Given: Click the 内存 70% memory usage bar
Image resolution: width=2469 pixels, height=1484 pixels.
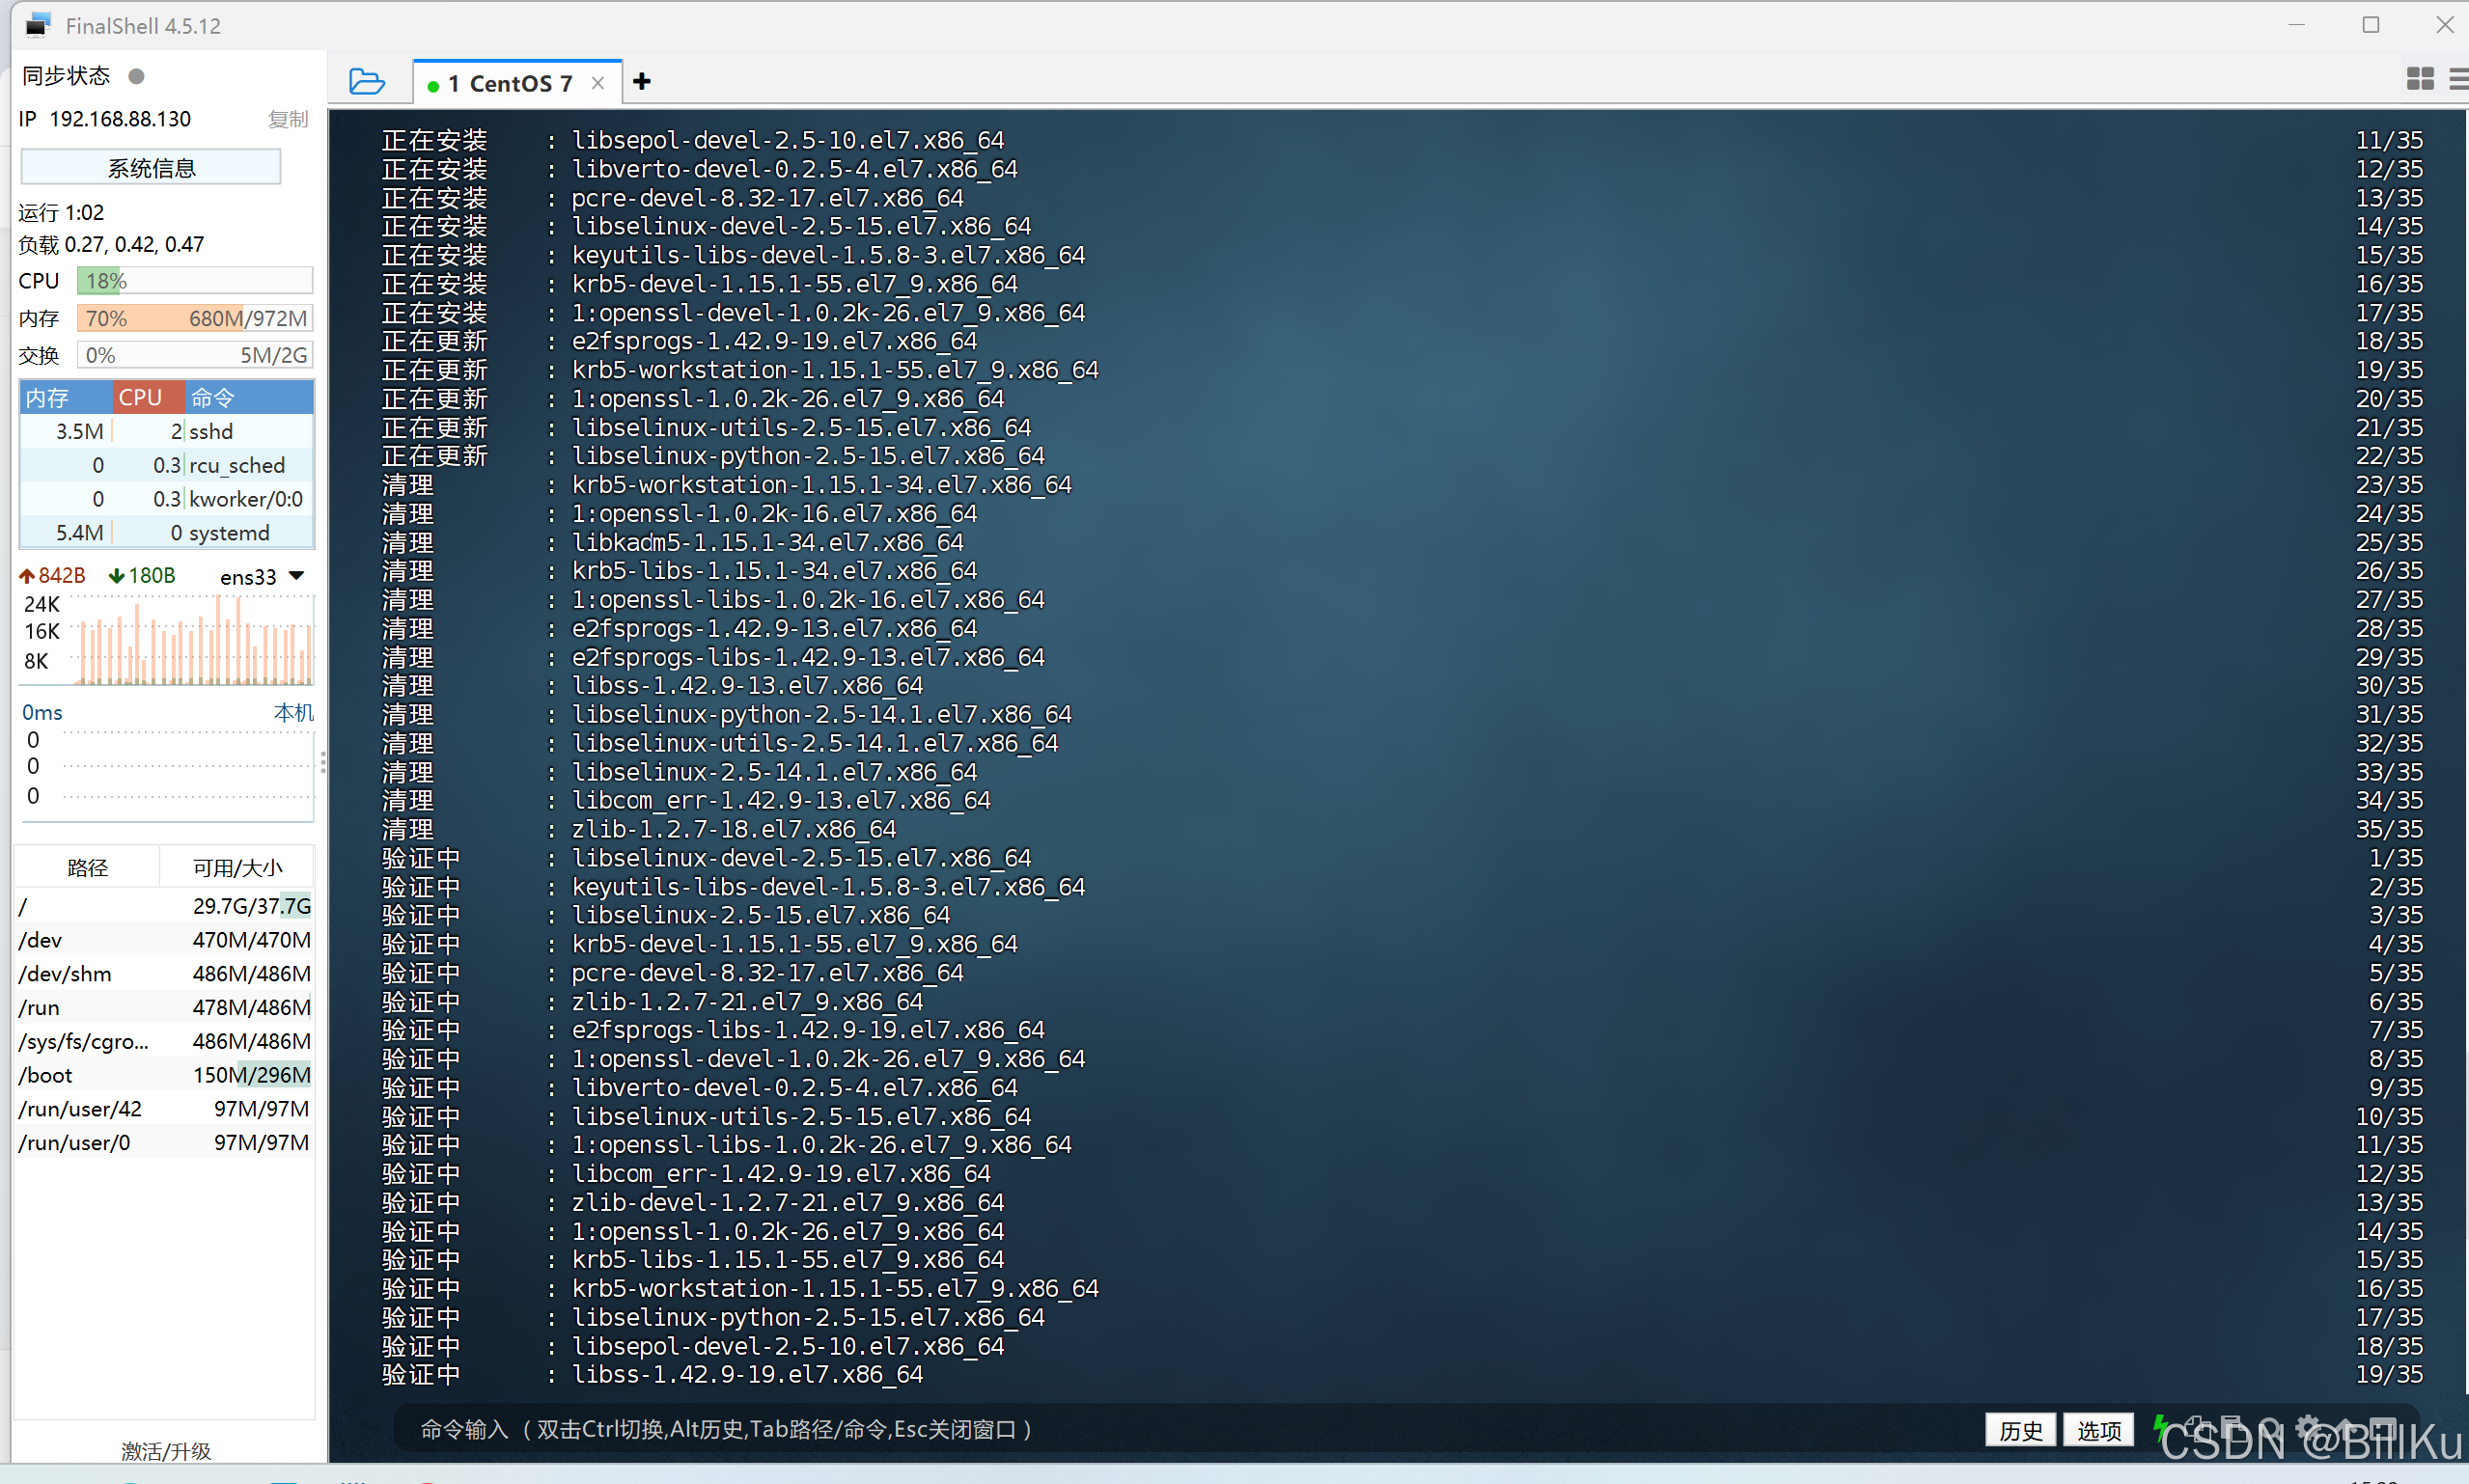Looking at the screenshot, I should tap(195, 318).
